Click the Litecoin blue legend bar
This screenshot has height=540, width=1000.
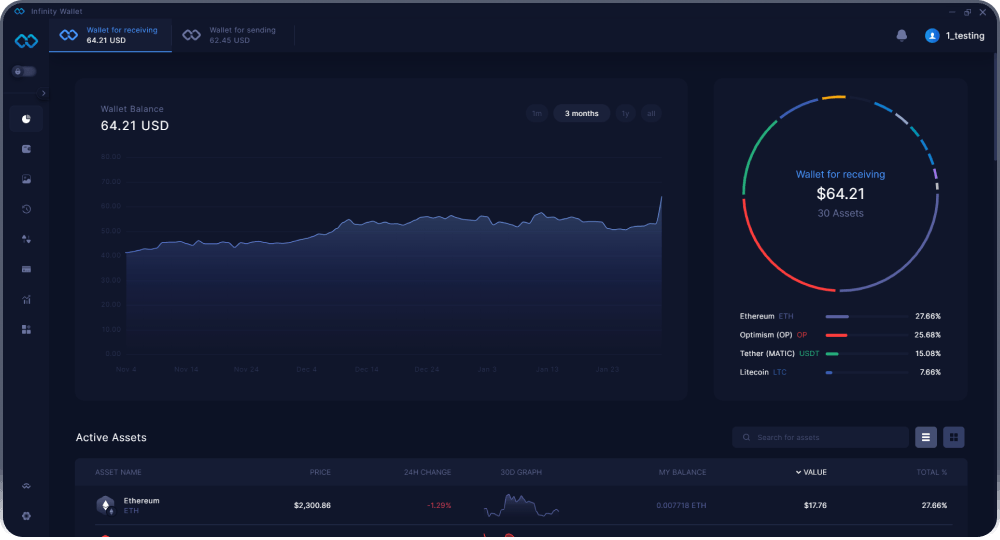click(866, 372)
